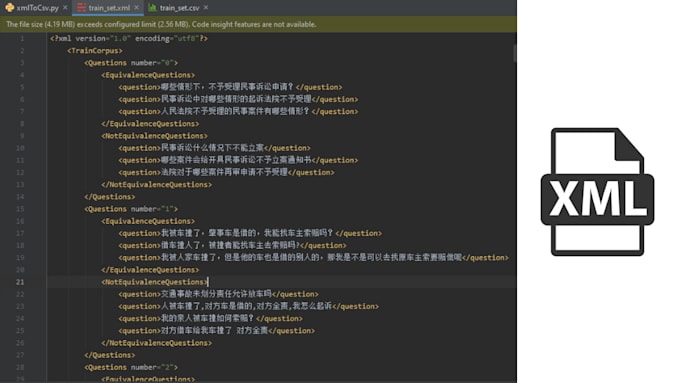Image resolution: width=680 pixels, height=383 pixels.
Task: Select the train_set.xml tab
Action: (109, 8)
